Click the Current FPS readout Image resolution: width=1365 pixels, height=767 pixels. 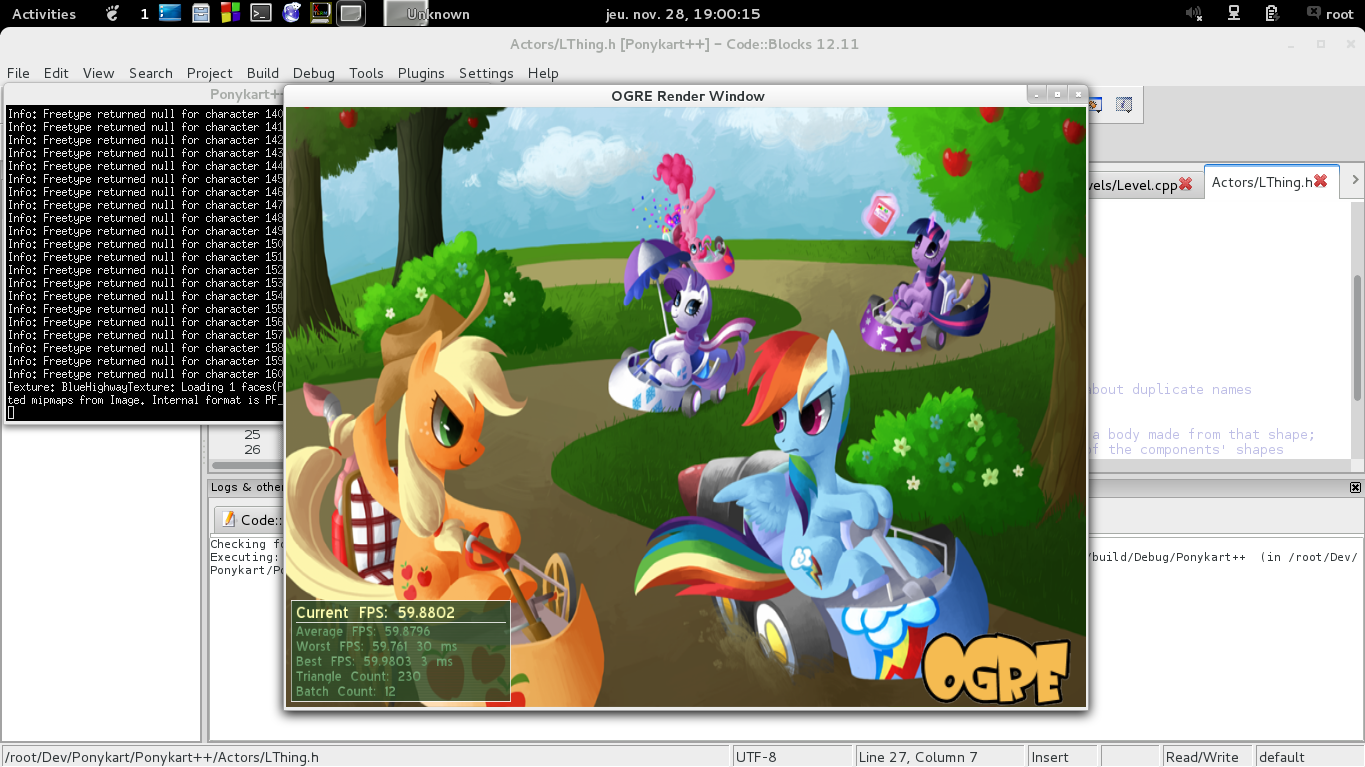375,612
